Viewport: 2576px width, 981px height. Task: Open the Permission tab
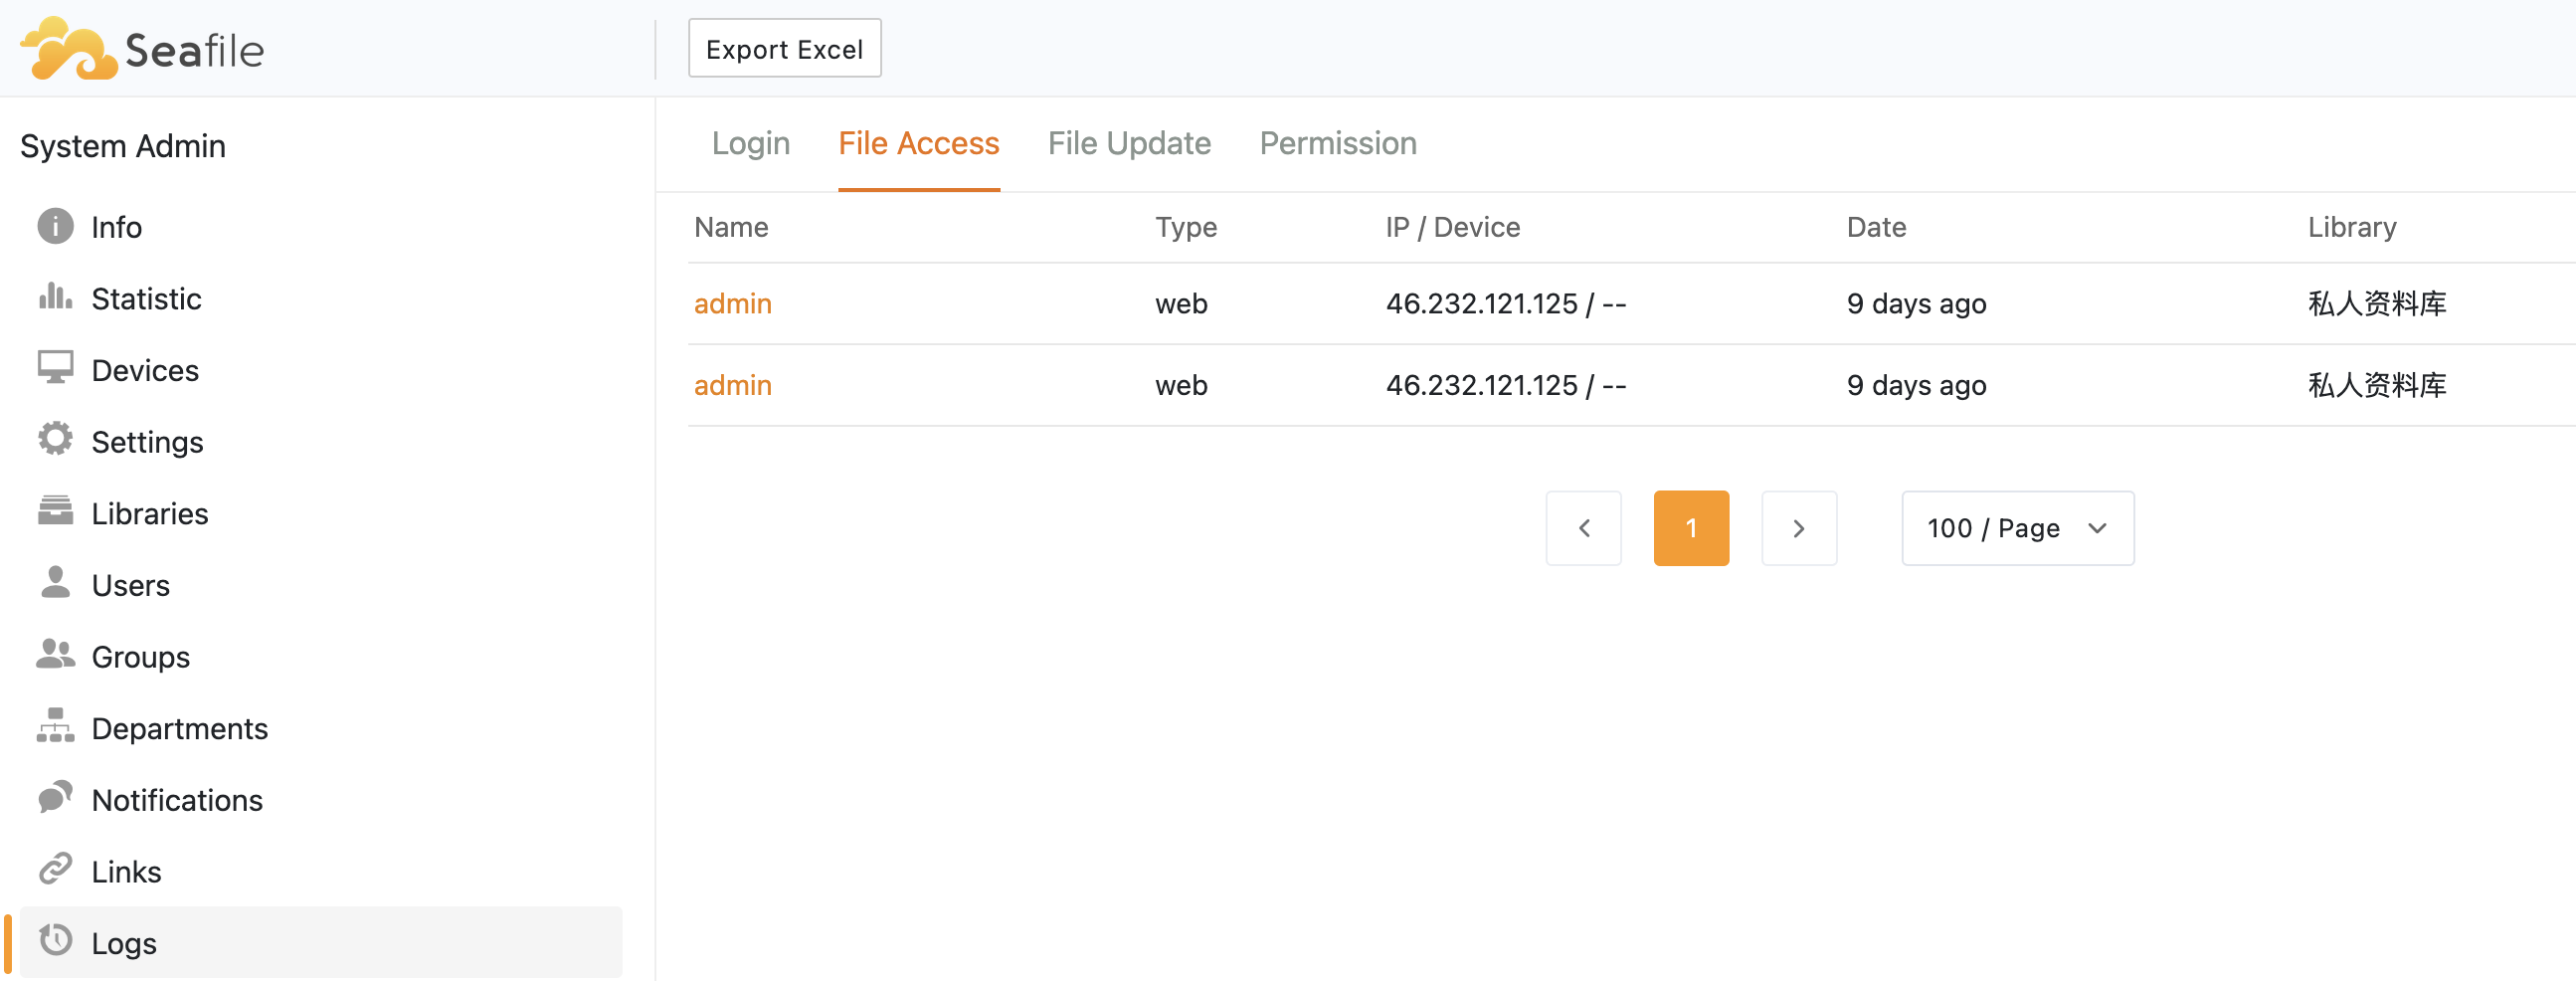(x=1338, y=144)
